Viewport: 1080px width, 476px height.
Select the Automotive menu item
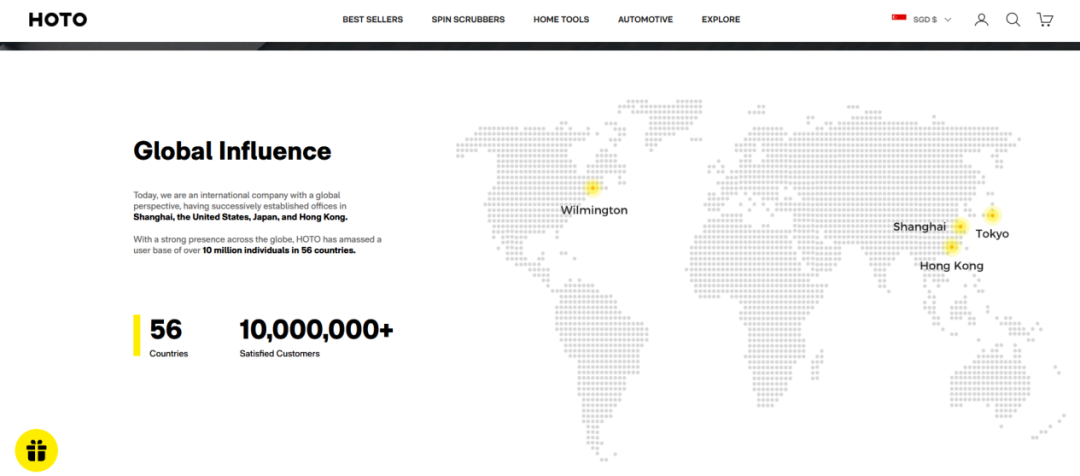(645, 19)
